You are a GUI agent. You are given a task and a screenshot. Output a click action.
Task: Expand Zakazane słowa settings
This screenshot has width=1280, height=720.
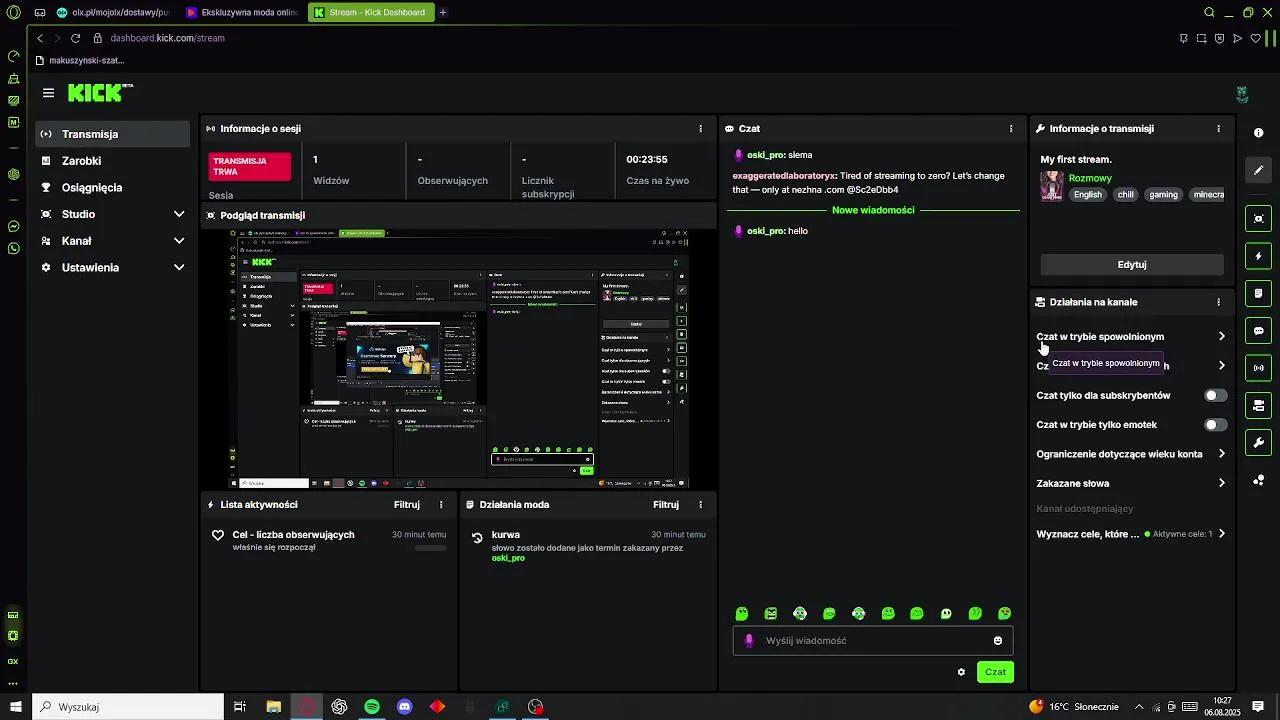[x=1131, y=483]
